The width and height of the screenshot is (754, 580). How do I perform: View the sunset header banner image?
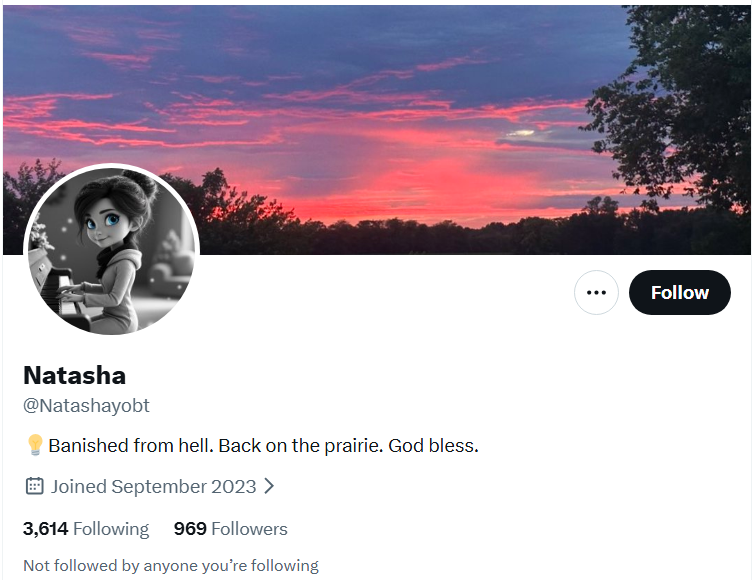pos(377,129)
